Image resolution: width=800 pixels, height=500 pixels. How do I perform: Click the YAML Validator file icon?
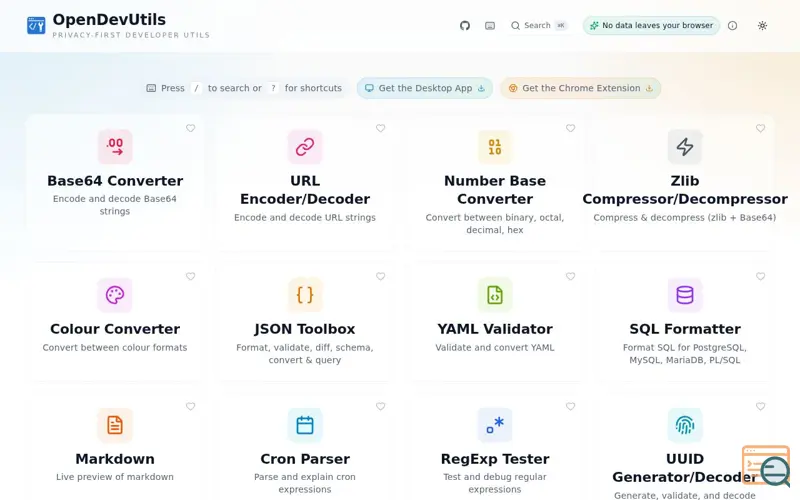[495, 294]
